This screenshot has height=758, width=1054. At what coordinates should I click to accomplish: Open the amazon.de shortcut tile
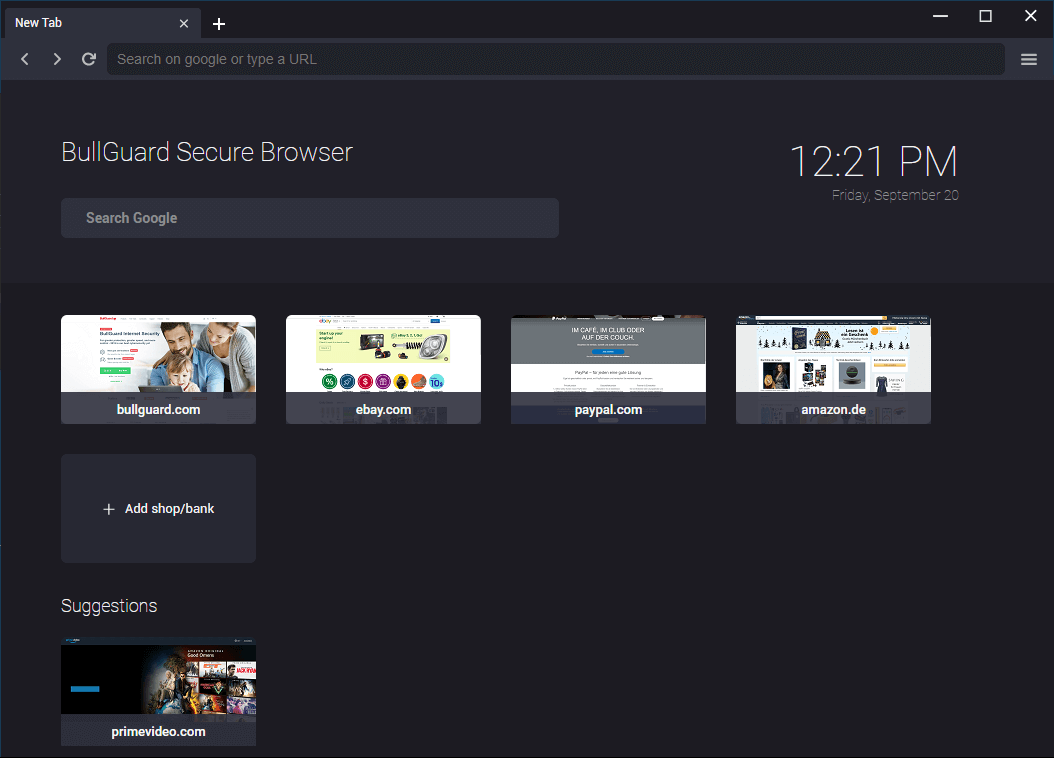point(833,369)
